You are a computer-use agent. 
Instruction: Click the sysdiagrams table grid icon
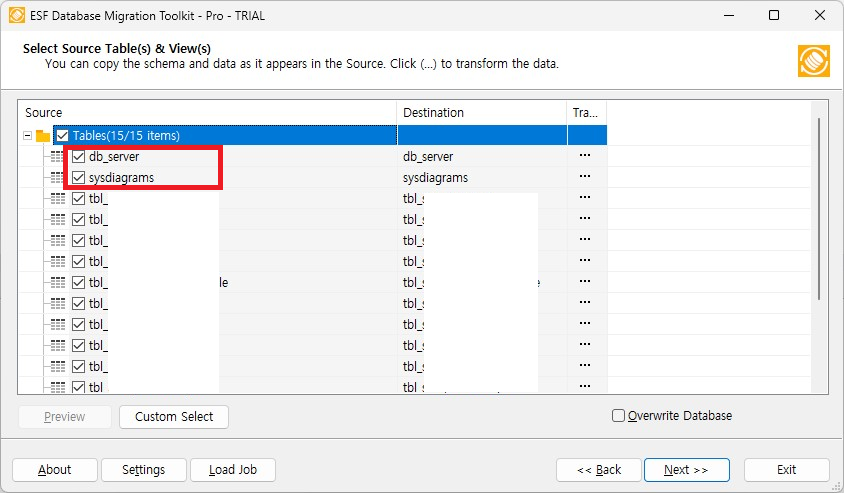(x=58, y=178)
